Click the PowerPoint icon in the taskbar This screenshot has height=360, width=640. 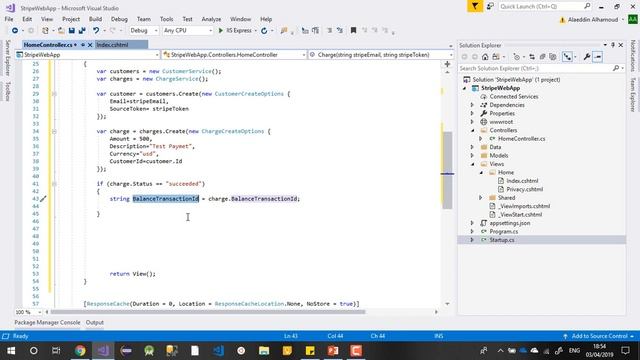[x=333, y=351]
